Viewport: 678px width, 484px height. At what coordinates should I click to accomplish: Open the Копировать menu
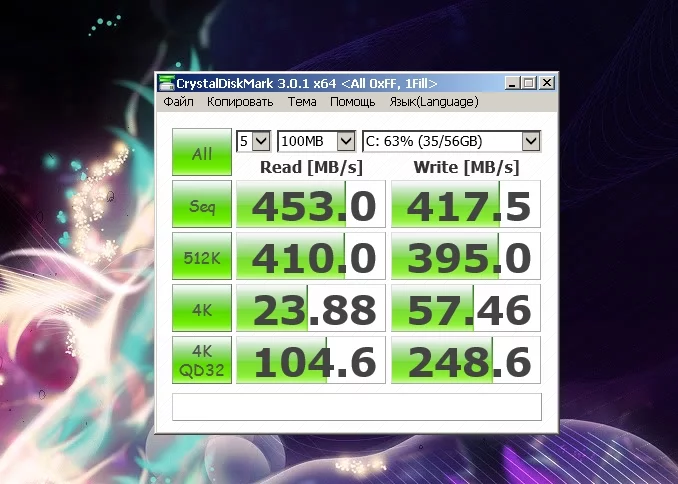point(240,102)
